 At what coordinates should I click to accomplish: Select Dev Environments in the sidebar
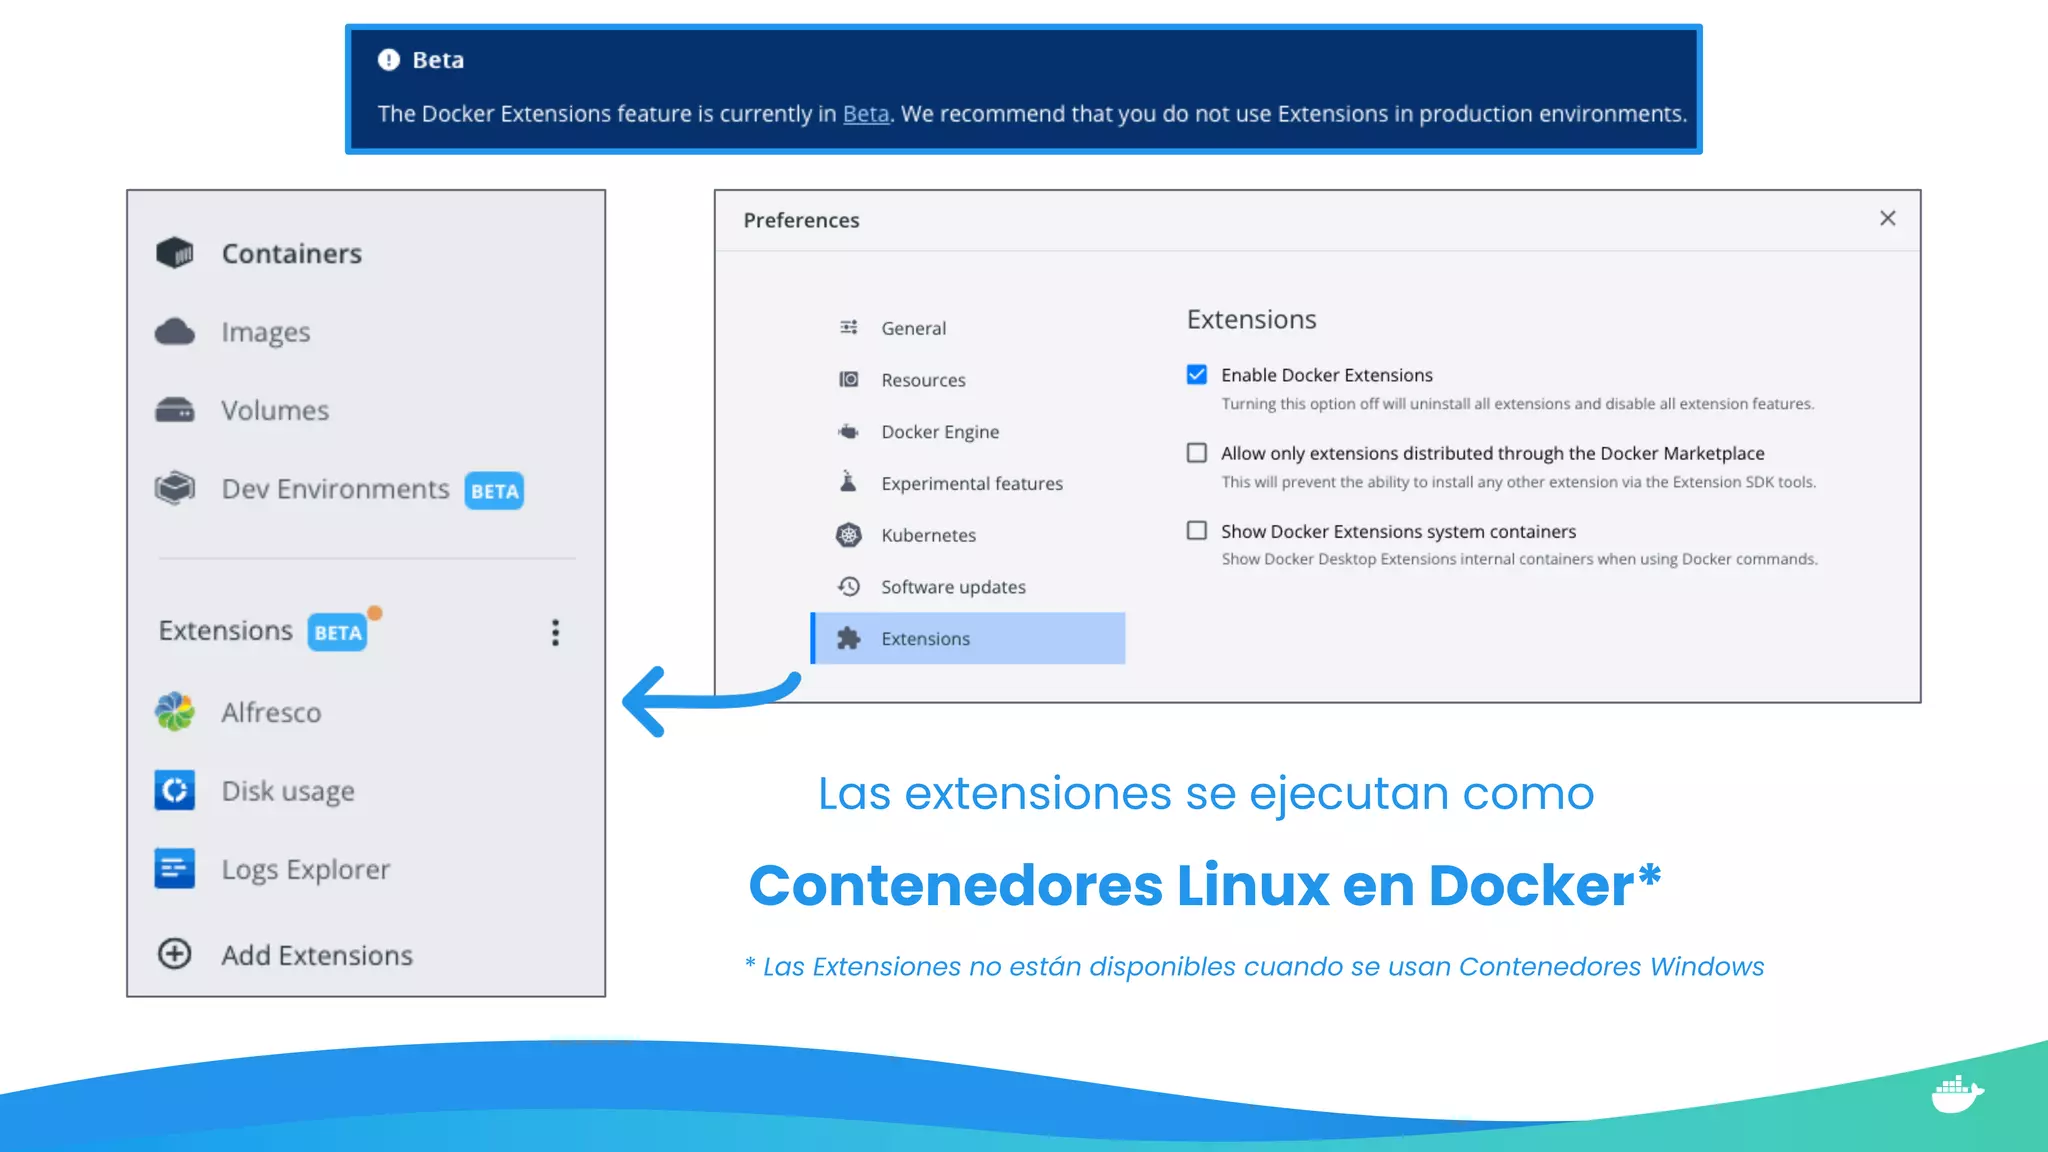(x=336, y=489)
